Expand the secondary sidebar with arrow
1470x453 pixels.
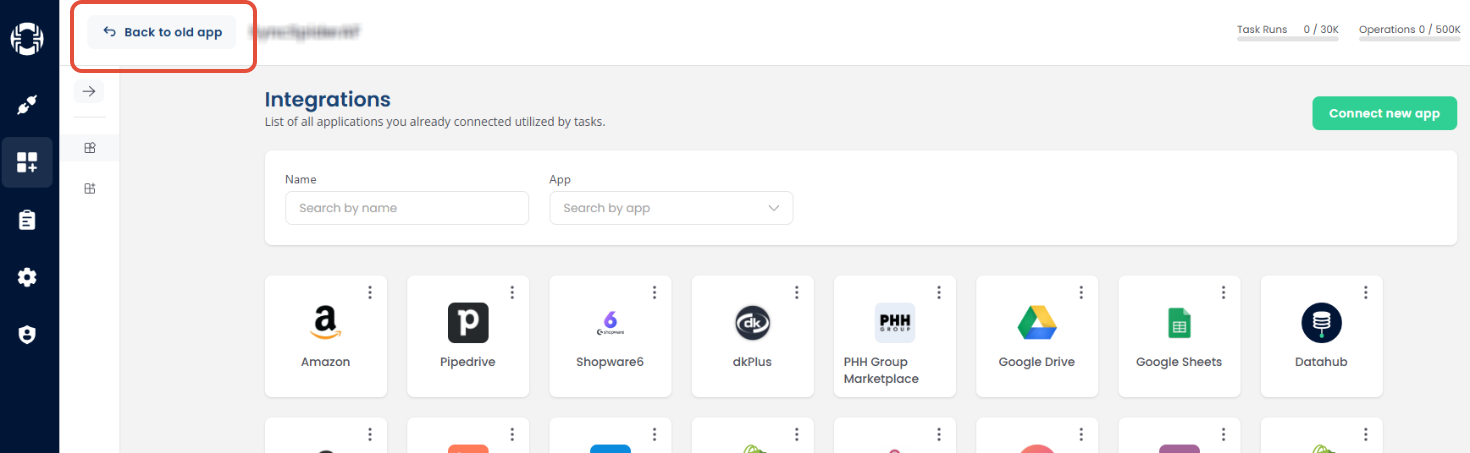[89, 91]
